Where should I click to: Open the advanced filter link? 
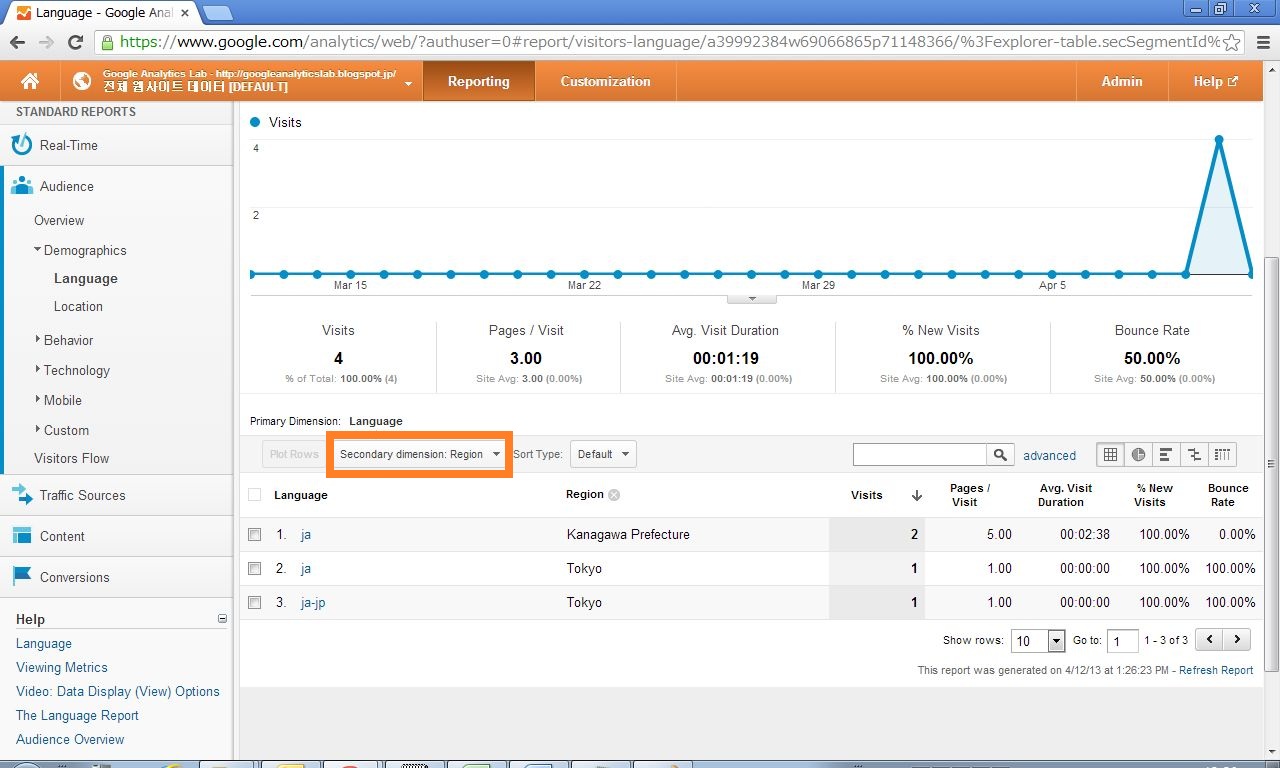point(1049,455)
